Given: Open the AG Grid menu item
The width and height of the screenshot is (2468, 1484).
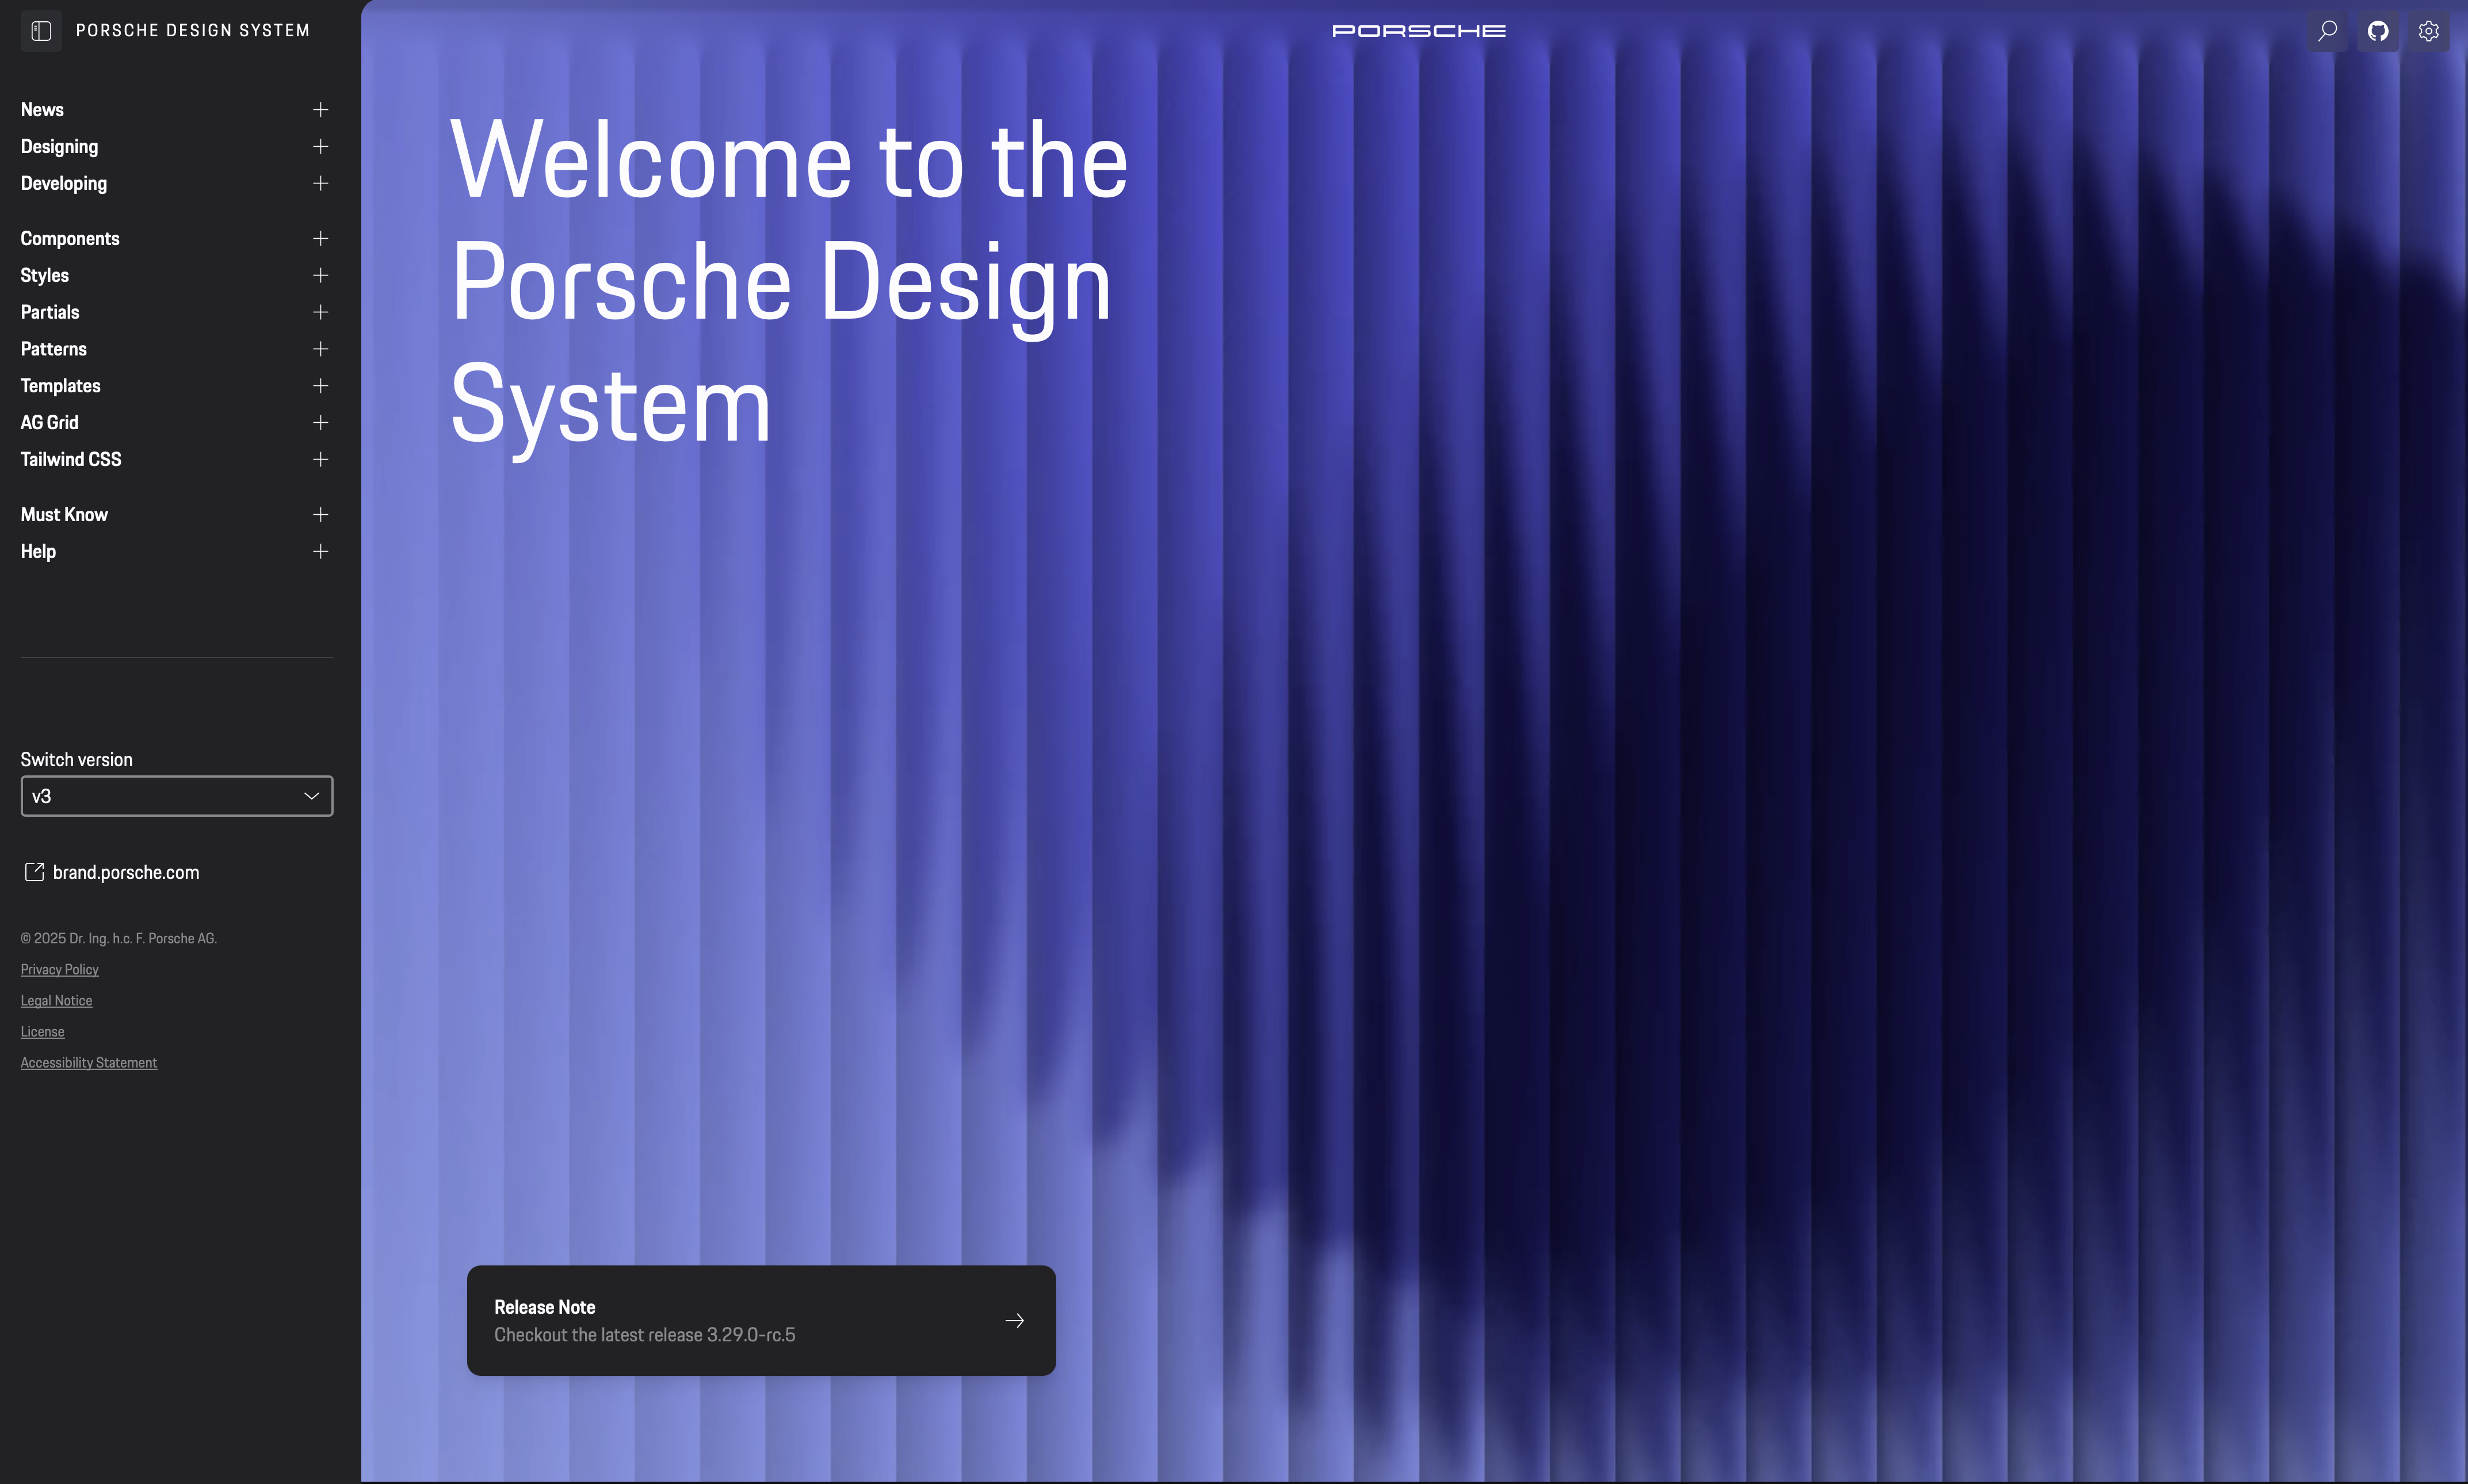Looking at the screenshot, I should [49, 422].
